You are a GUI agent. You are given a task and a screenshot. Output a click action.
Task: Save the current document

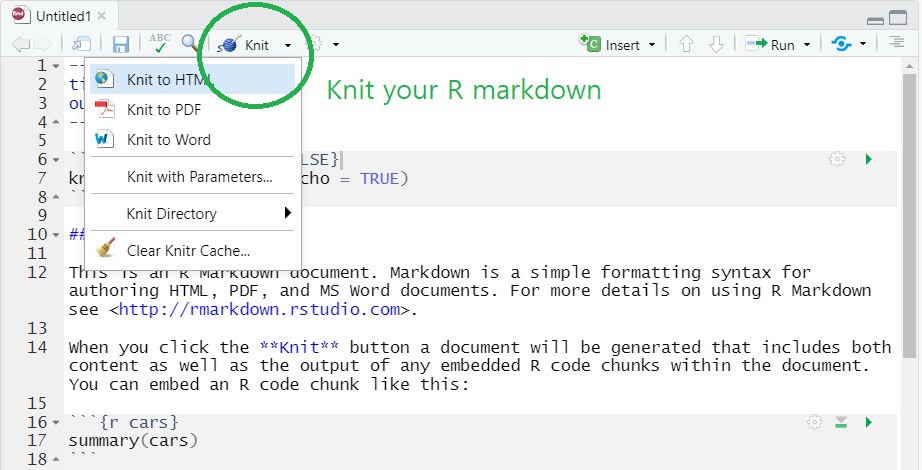click(121, 45)
